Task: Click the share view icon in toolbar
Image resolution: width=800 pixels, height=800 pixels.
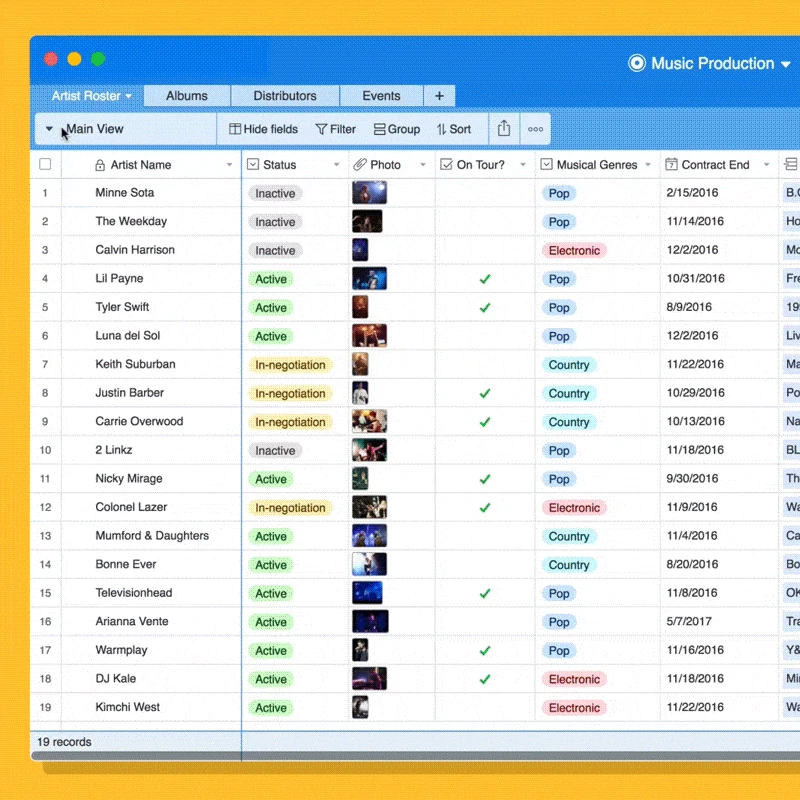Action: pos(504,129)
